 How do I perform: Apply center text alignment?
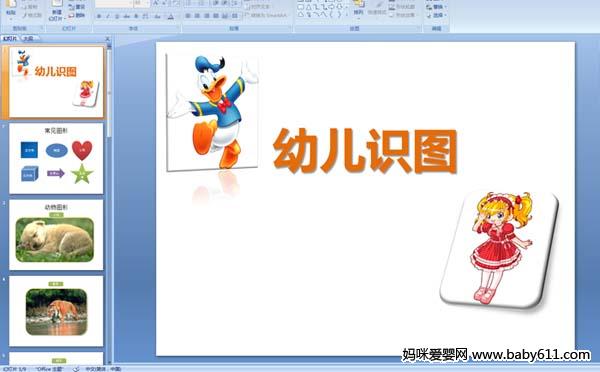point(197,16)
